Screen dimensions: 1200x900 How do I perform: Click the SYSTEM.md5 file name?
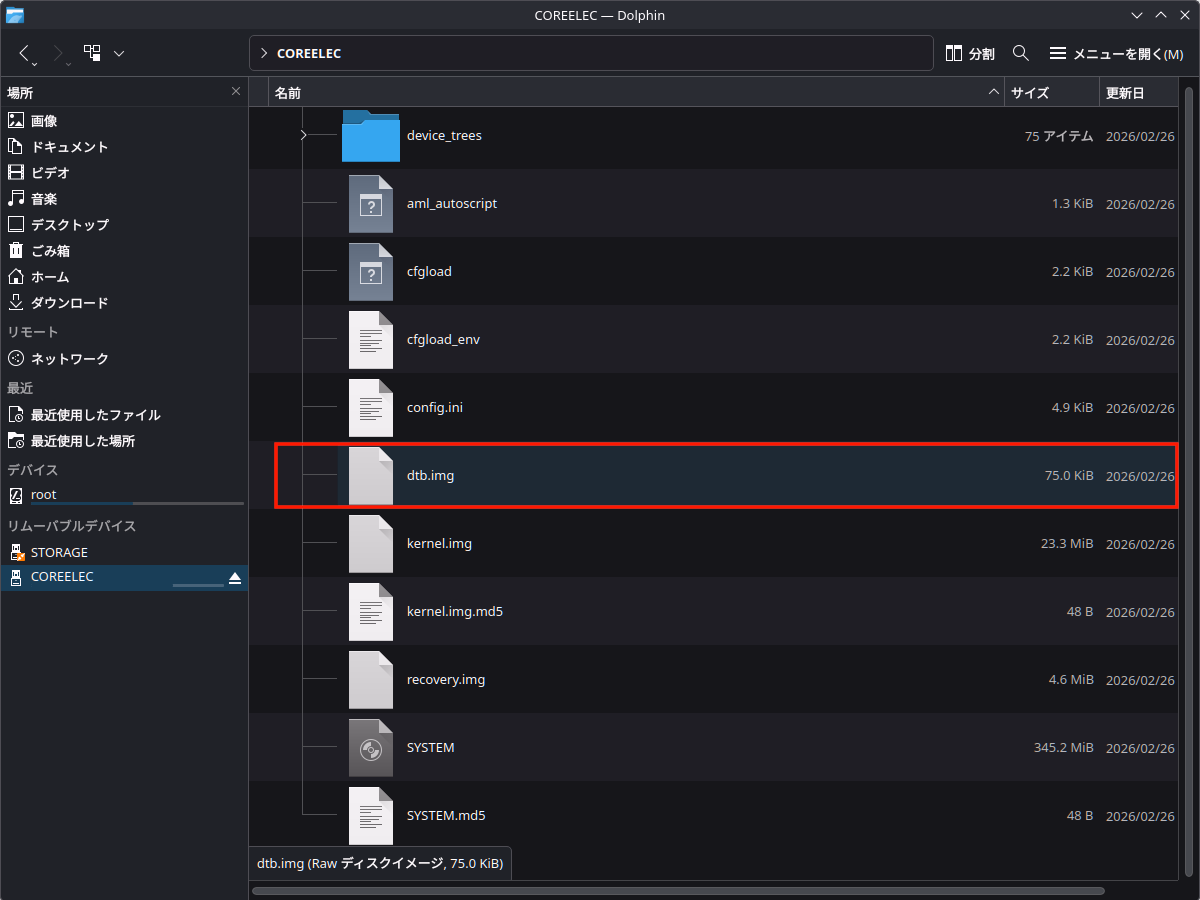tap(446, 815)
